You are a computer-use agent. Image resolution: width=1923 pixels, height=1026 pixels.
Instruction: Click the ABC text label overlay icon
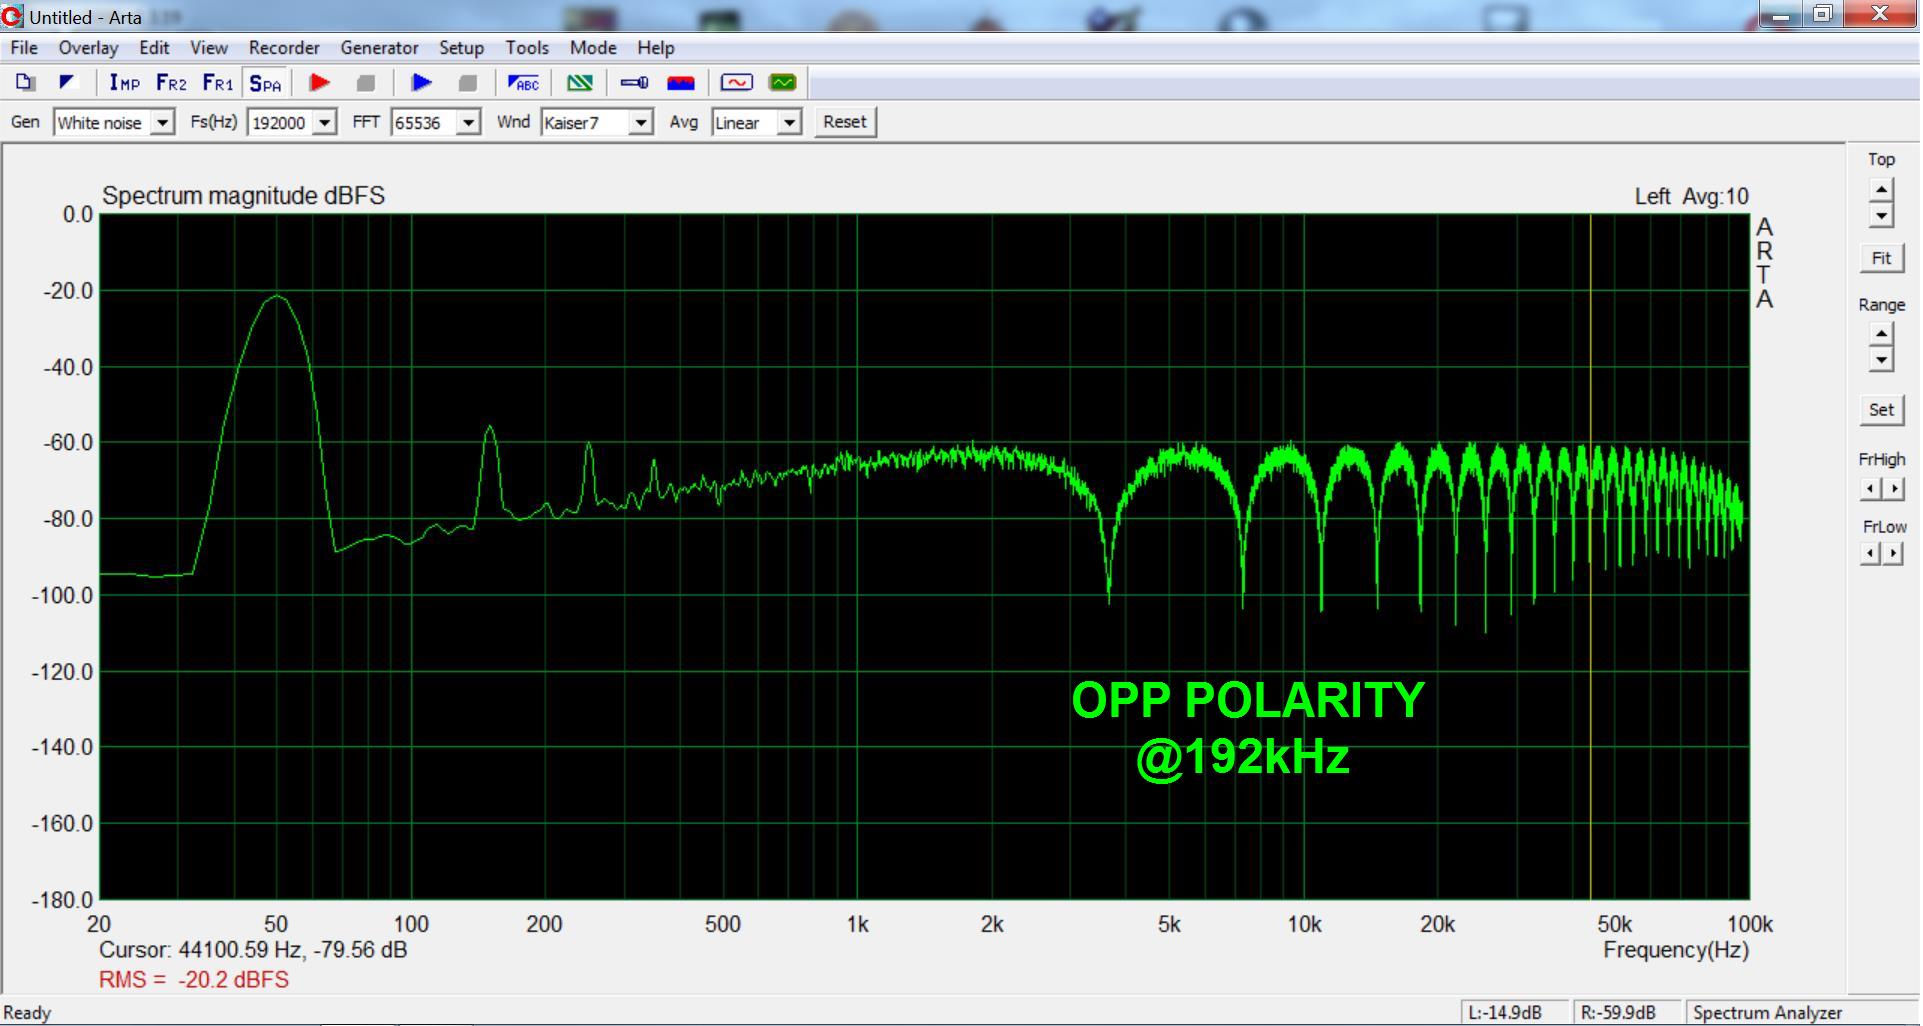(523, 83)
